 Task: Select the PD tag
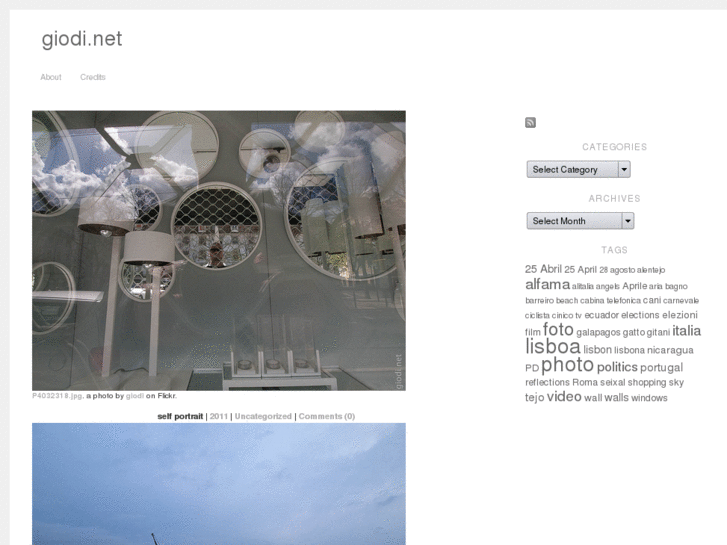[532, 368]
